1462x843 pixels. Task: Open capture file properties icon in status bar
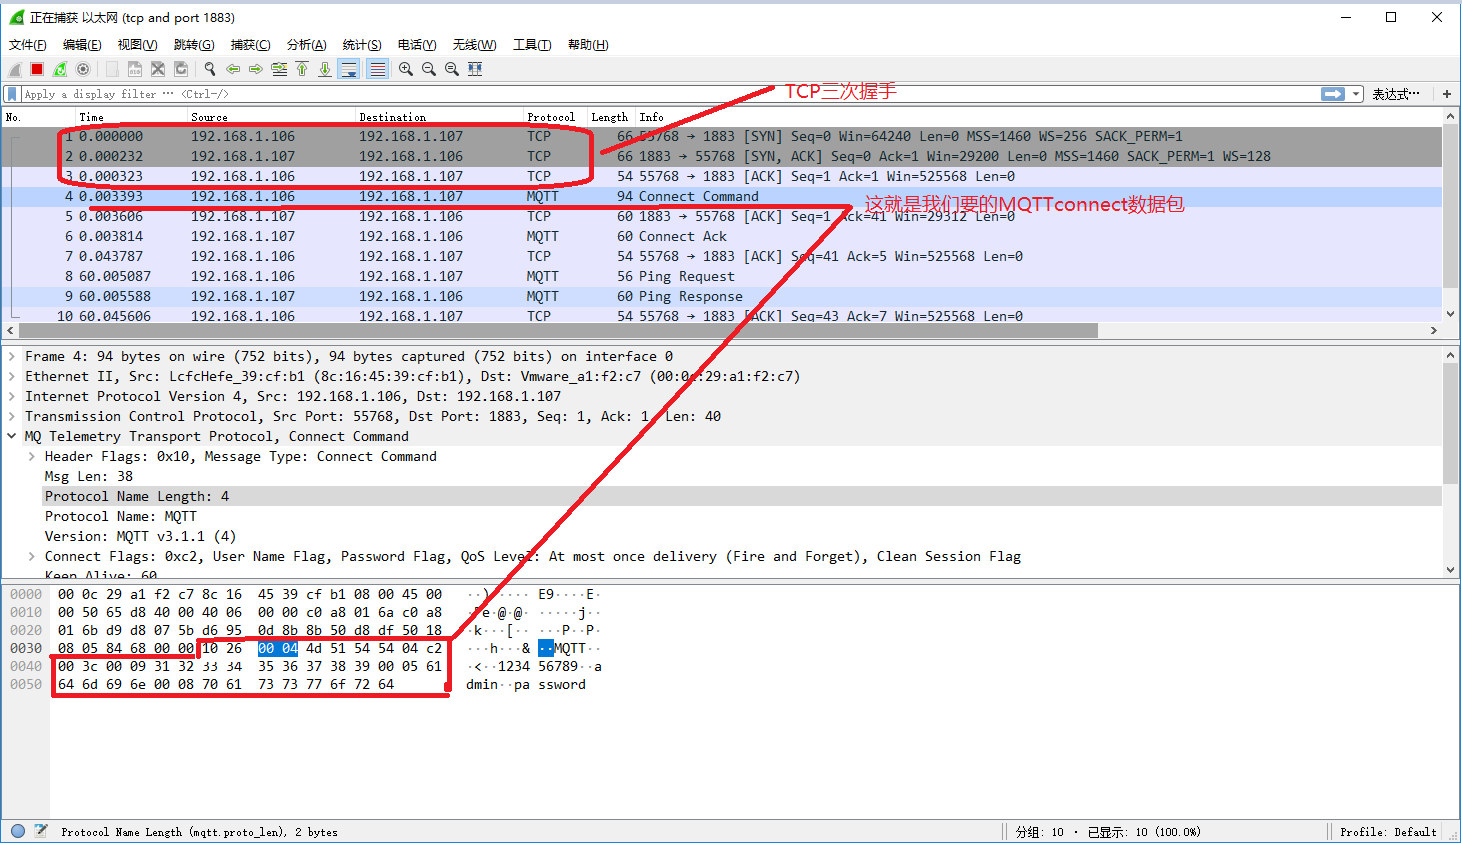point(41,831)
